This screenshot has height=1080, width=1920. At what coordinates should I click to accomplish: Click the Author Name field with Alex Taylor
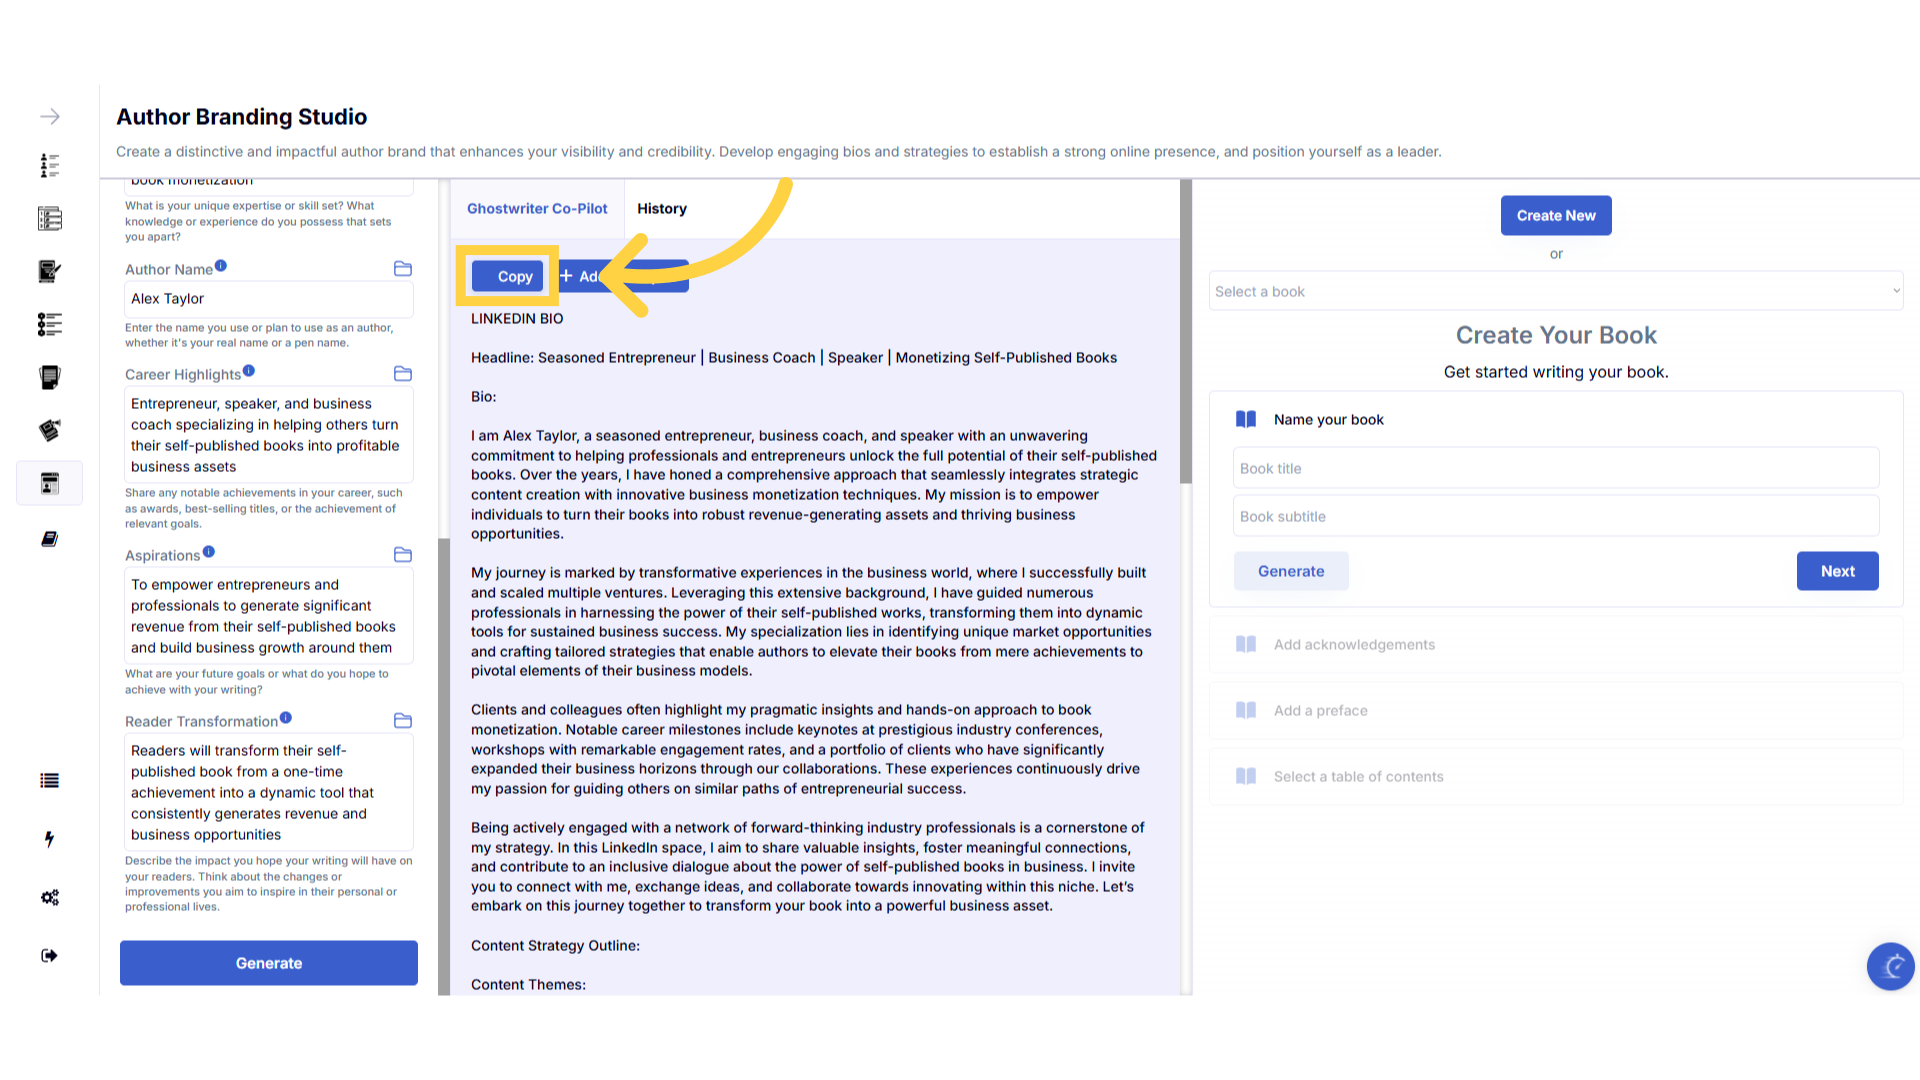coord(269,299)
